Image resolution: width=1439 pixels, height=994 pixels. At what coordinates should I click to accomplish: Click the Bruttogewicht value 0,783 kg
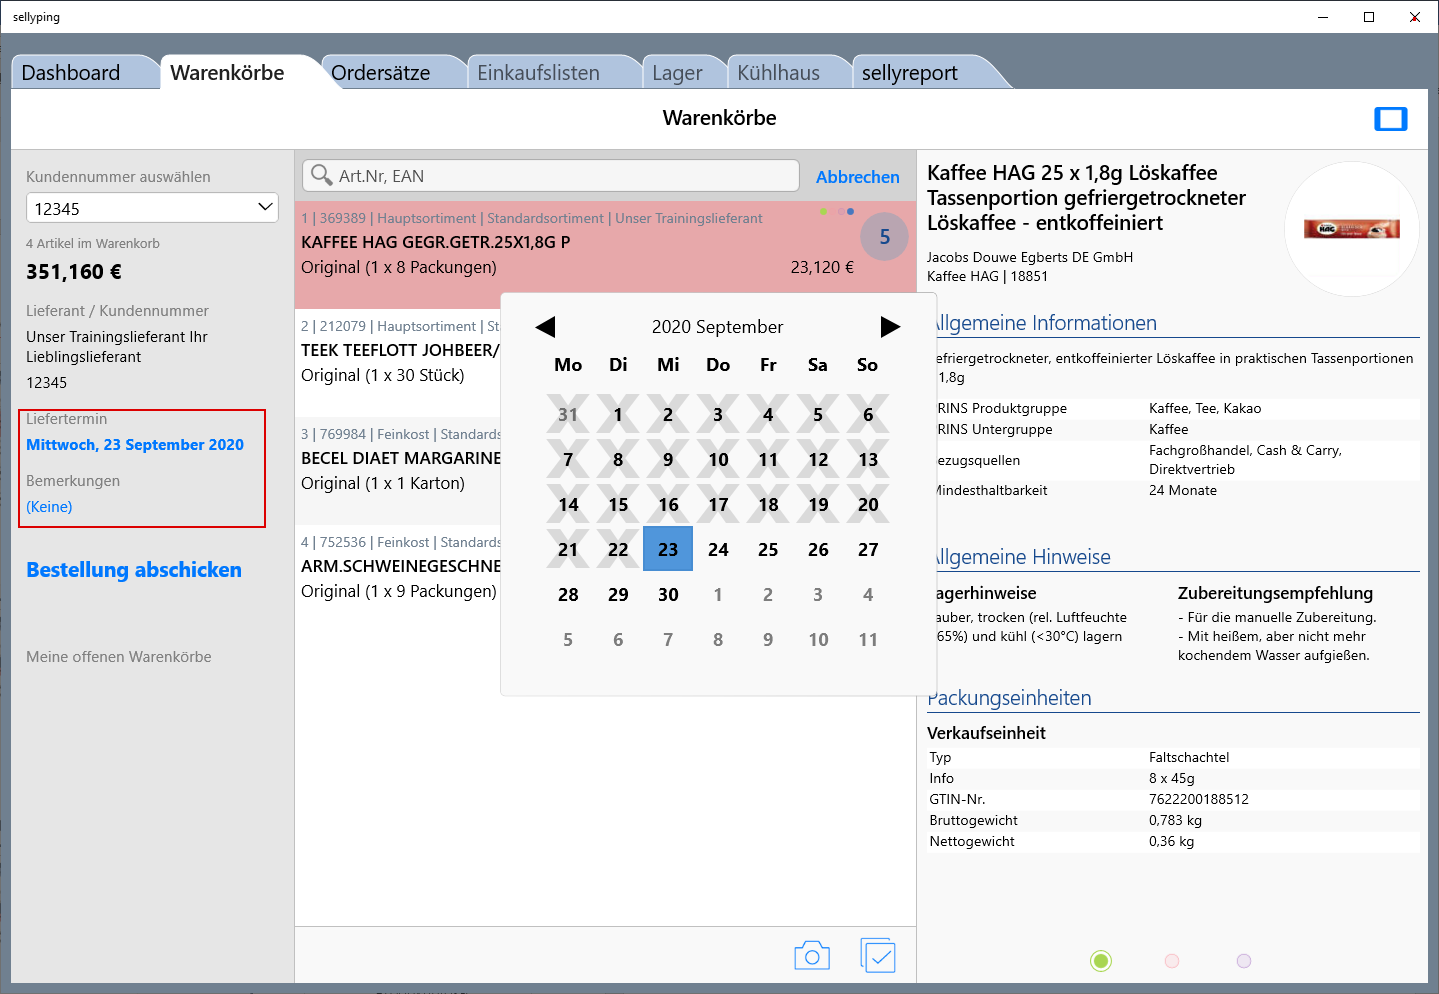[1175, 820]
